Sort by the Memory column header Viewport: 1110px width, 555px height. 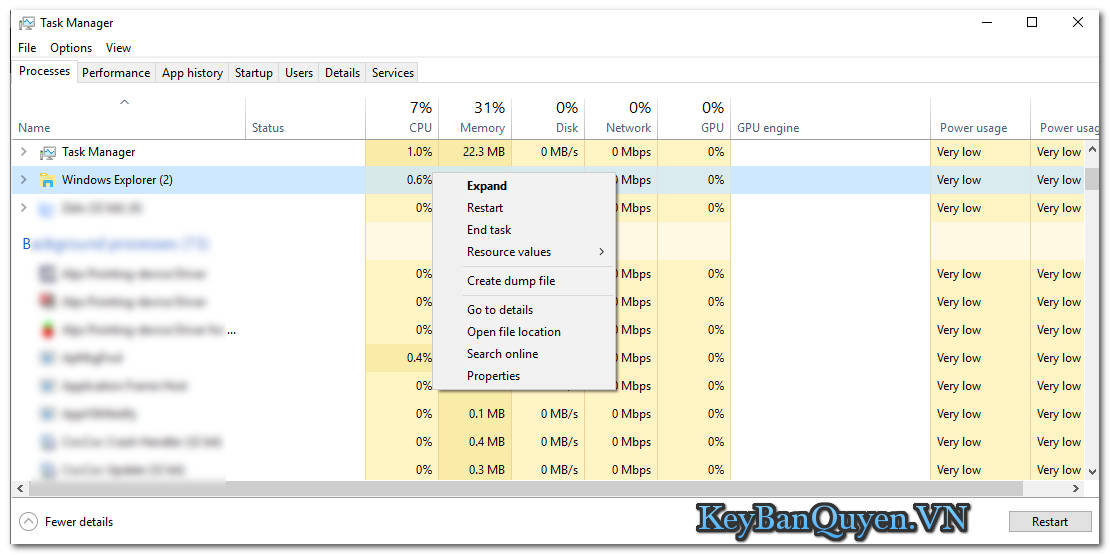coord(475,118)
